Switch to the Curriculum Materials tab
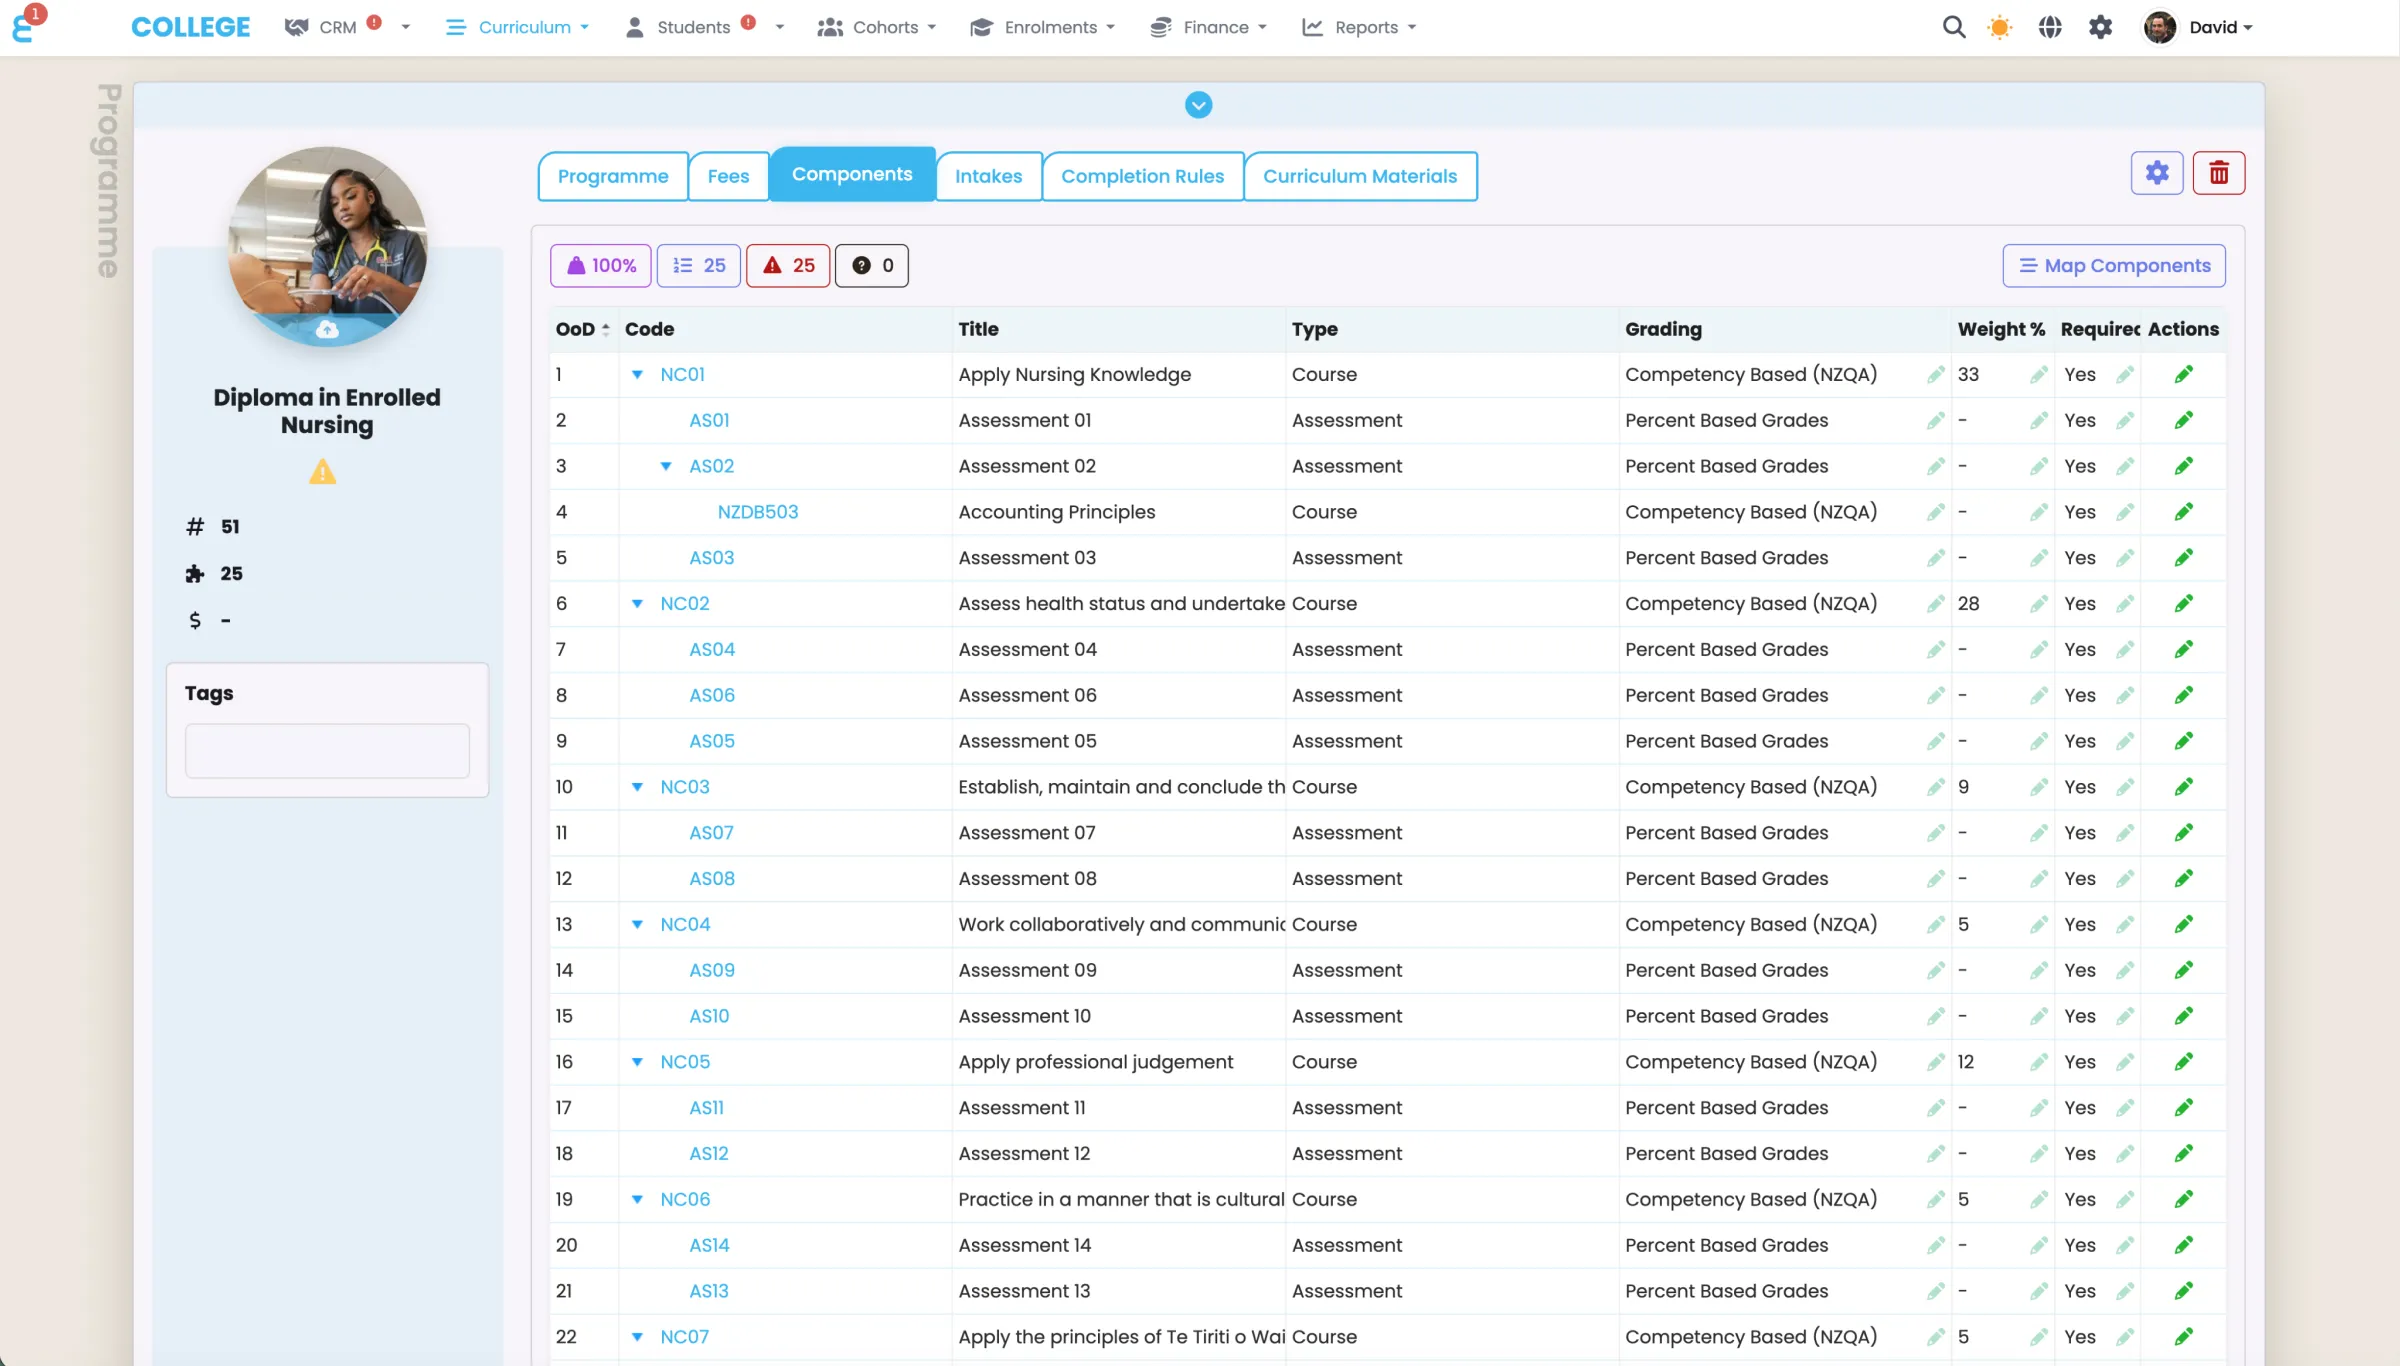The image size is (2400, 1366). [x=1360, y=176]
